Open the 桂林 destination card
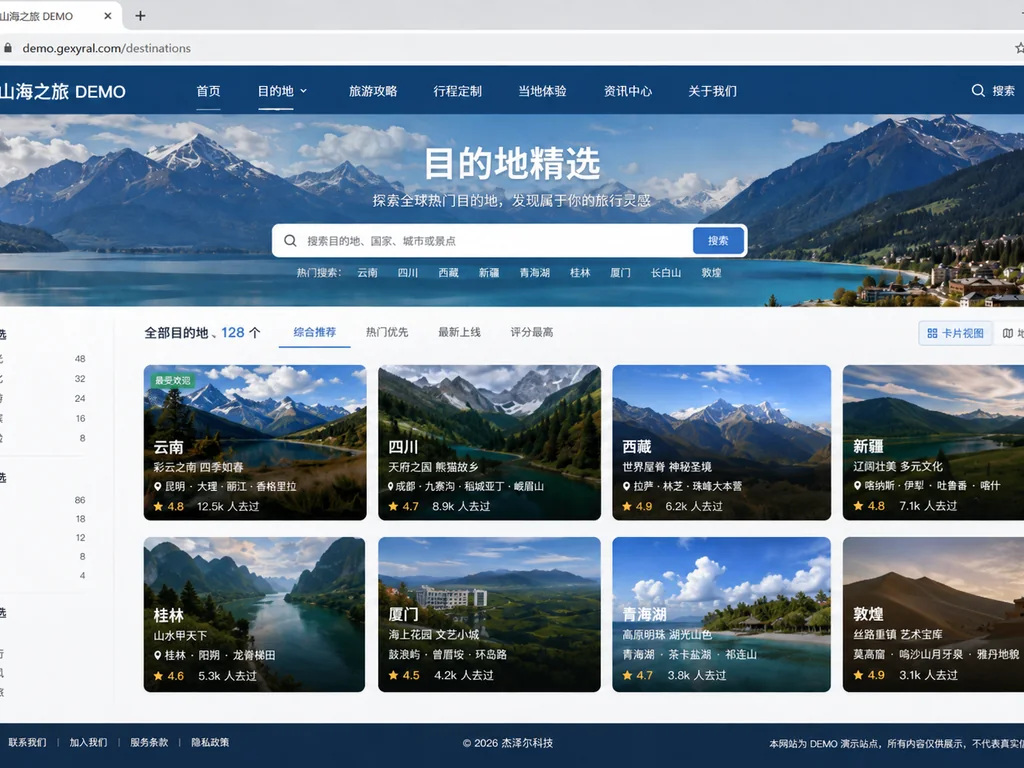This screenshot has height=768, width=1024. click(x=255, y=615)
